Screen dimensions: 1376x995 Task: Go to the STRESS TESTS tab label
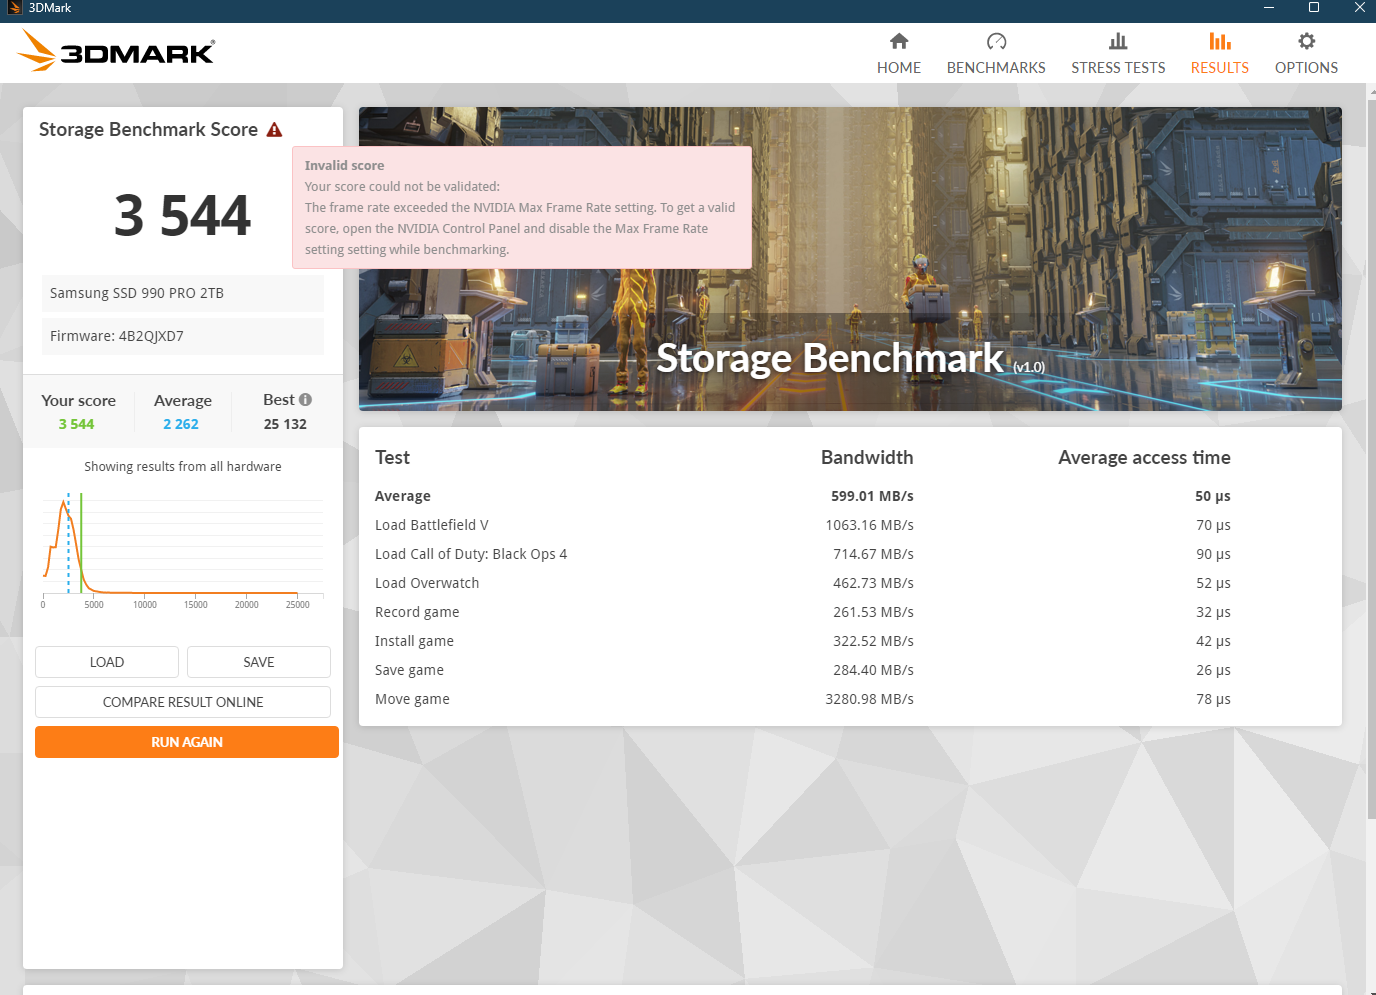(x=1117, y=68)
